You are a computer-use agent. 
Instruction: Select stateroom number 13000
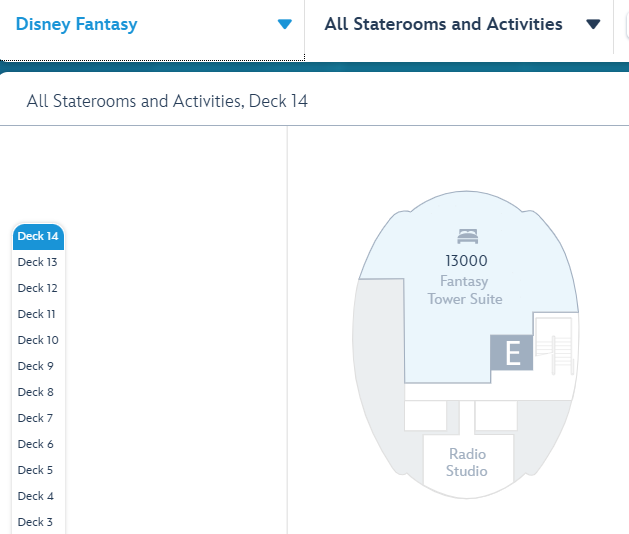(x=466, y=261)
